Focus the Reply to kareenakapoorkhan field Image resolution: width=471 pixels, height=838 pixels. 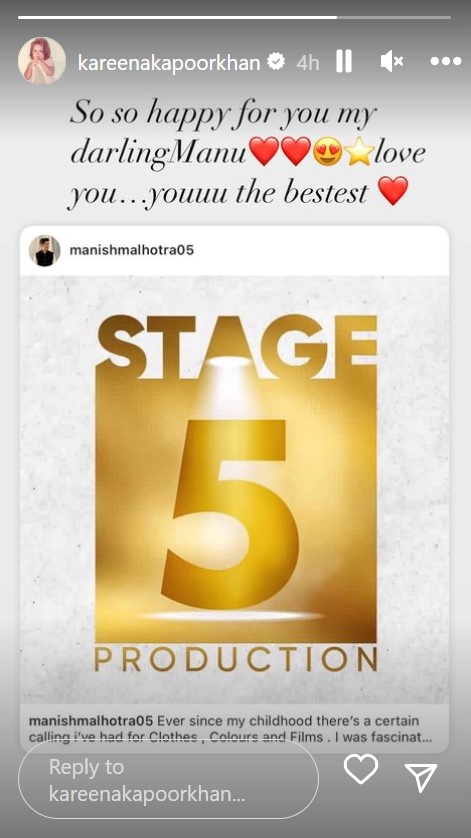click(x=168, y=779)
